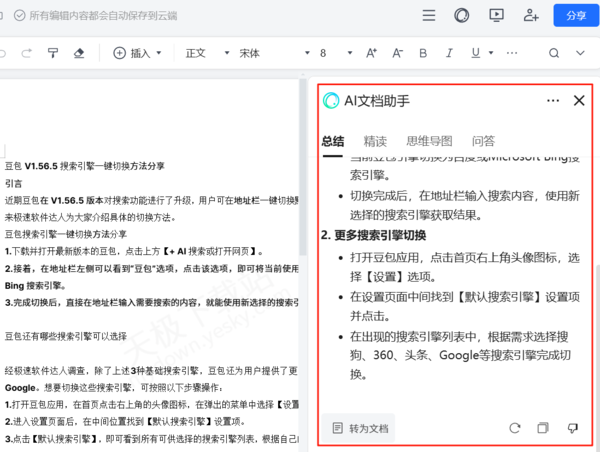
Task: Click the add collaborator icon
Action: pos(531,15)
